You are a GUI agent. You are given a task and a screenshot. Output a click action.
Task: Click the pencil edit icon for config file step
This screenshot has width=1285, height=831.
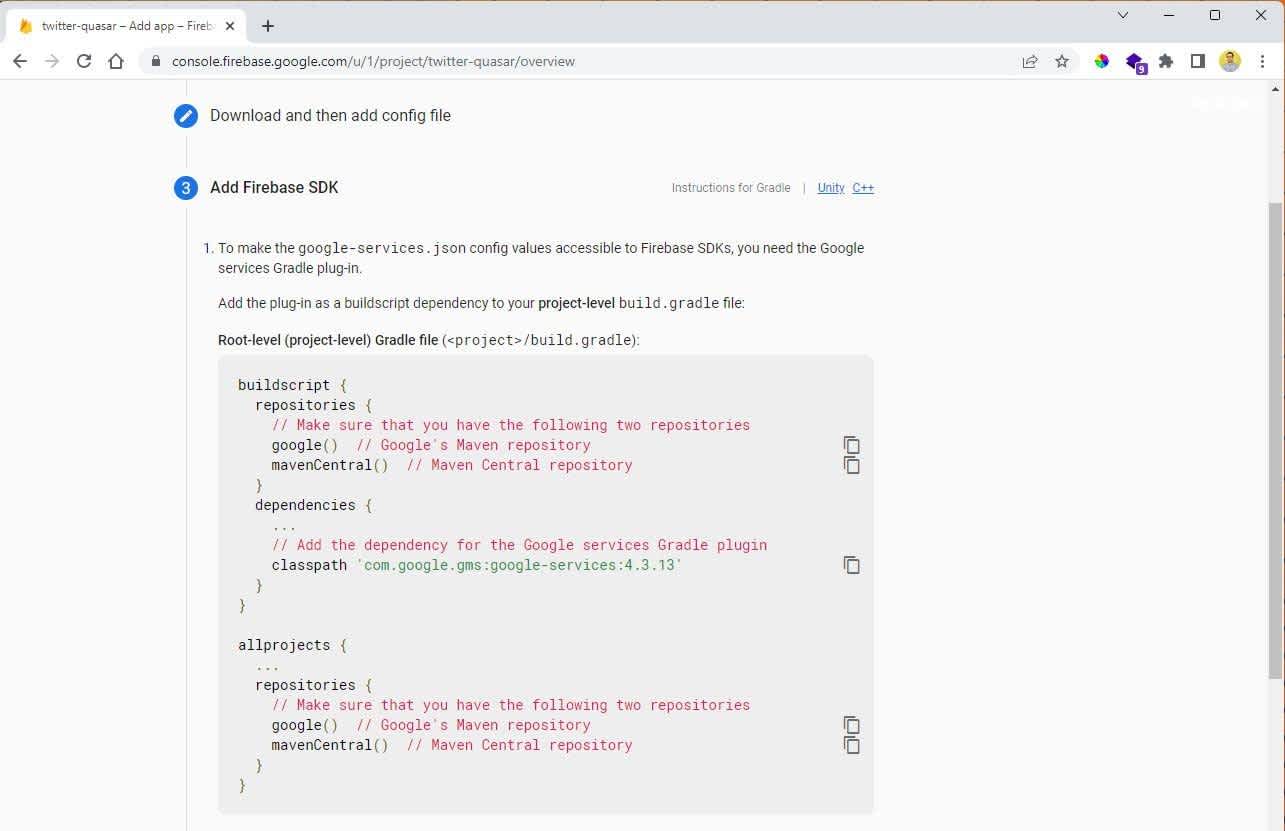pyautogui.click(x=186, y=116)
